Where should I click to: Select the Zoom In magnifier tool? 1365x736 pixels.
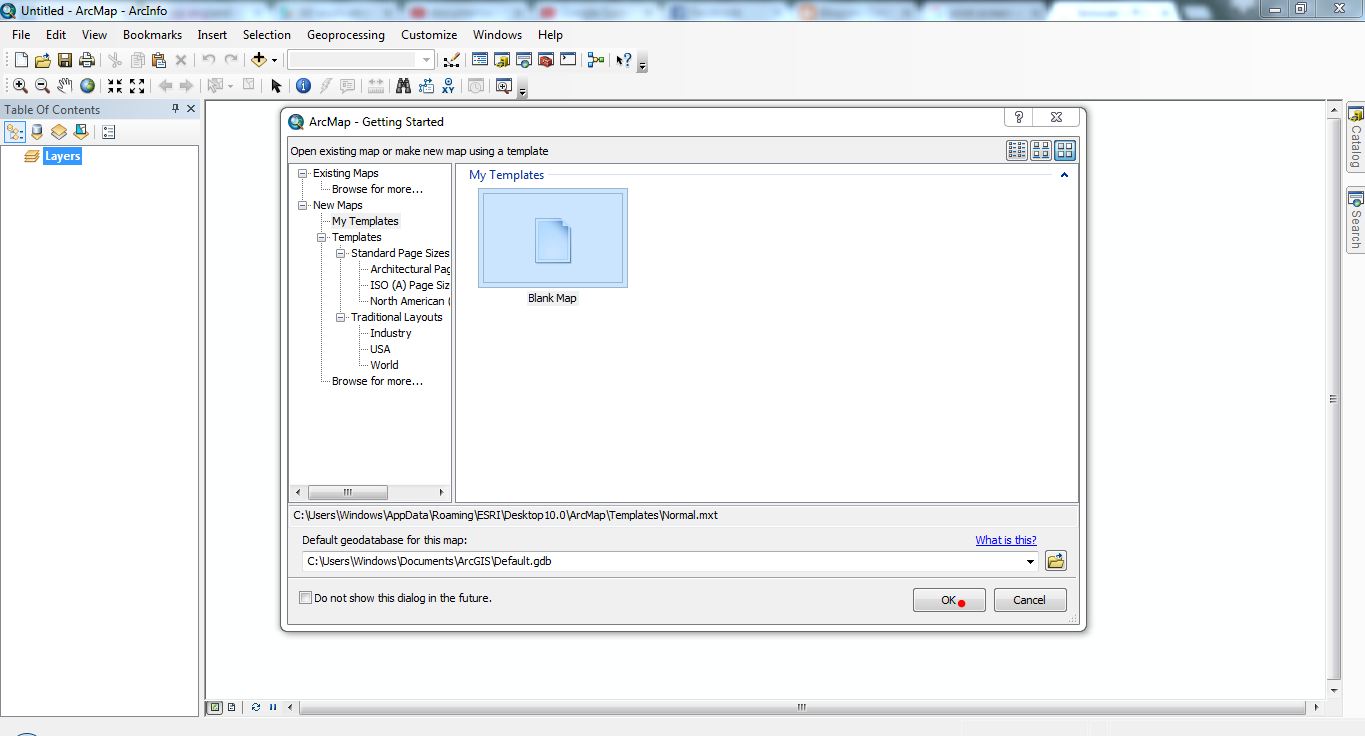click(x=20, y=86)
